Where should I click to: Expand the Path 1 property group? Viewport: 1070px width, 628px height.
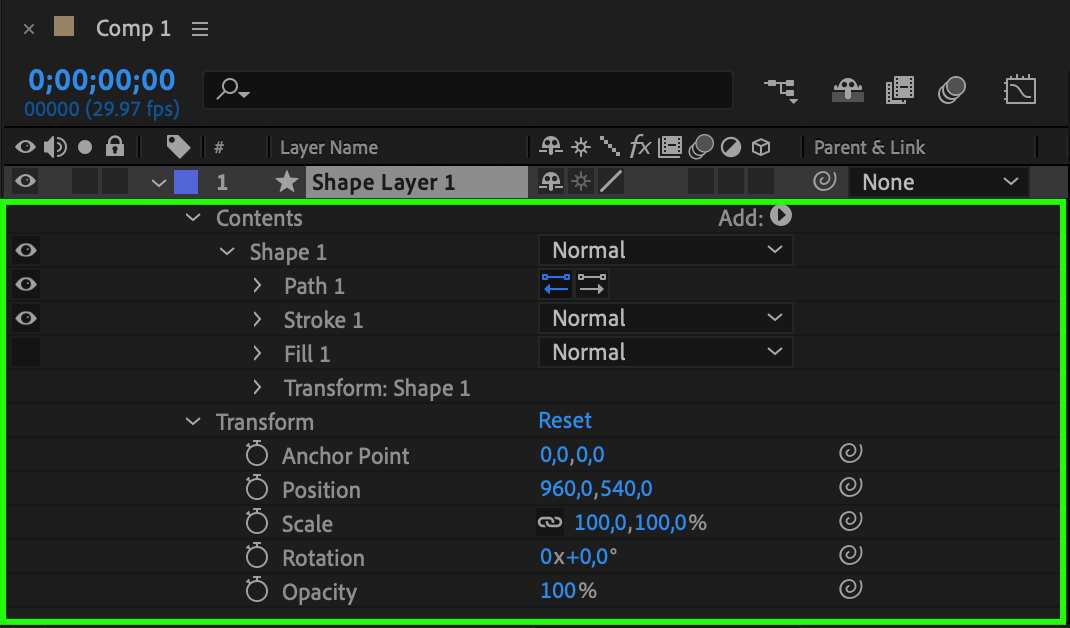257,286
